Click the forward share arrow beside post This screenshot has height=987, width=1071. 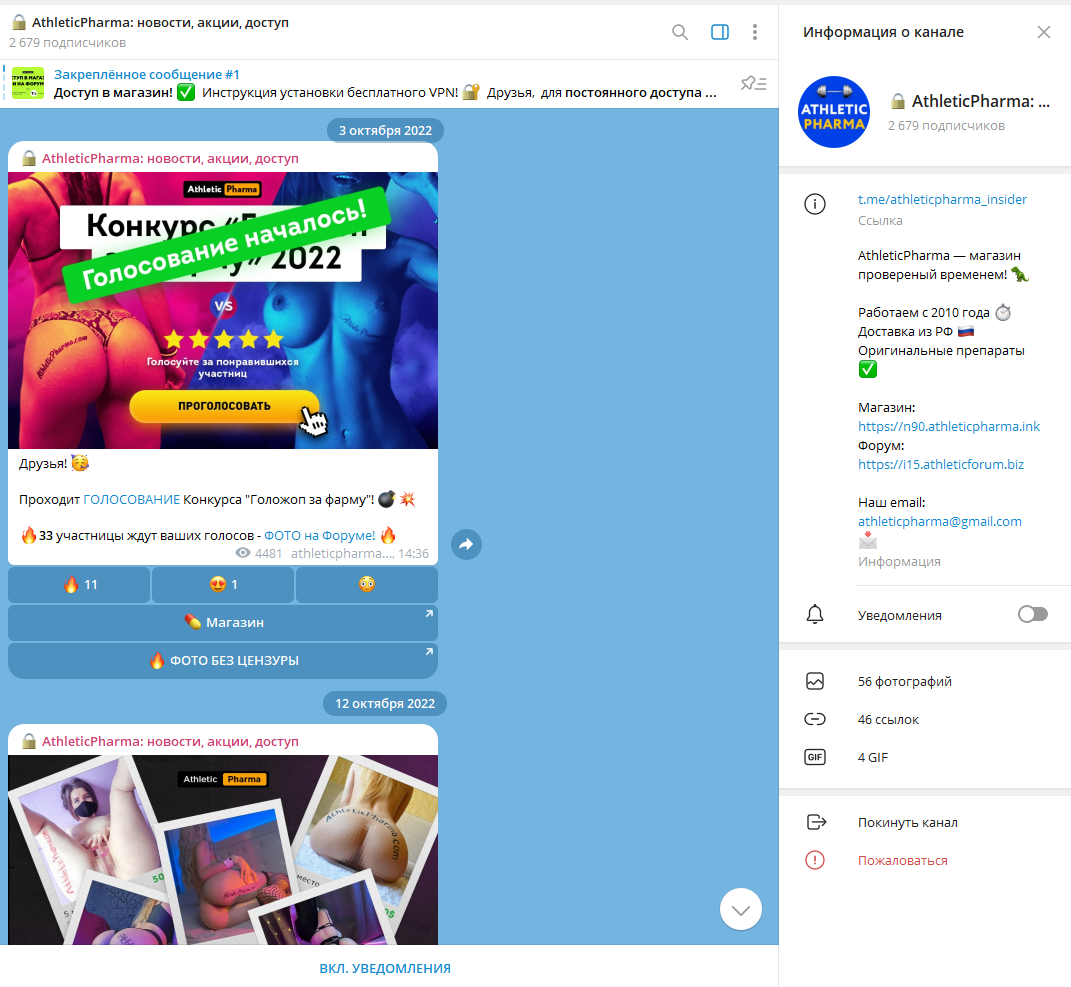coord(466,545)
